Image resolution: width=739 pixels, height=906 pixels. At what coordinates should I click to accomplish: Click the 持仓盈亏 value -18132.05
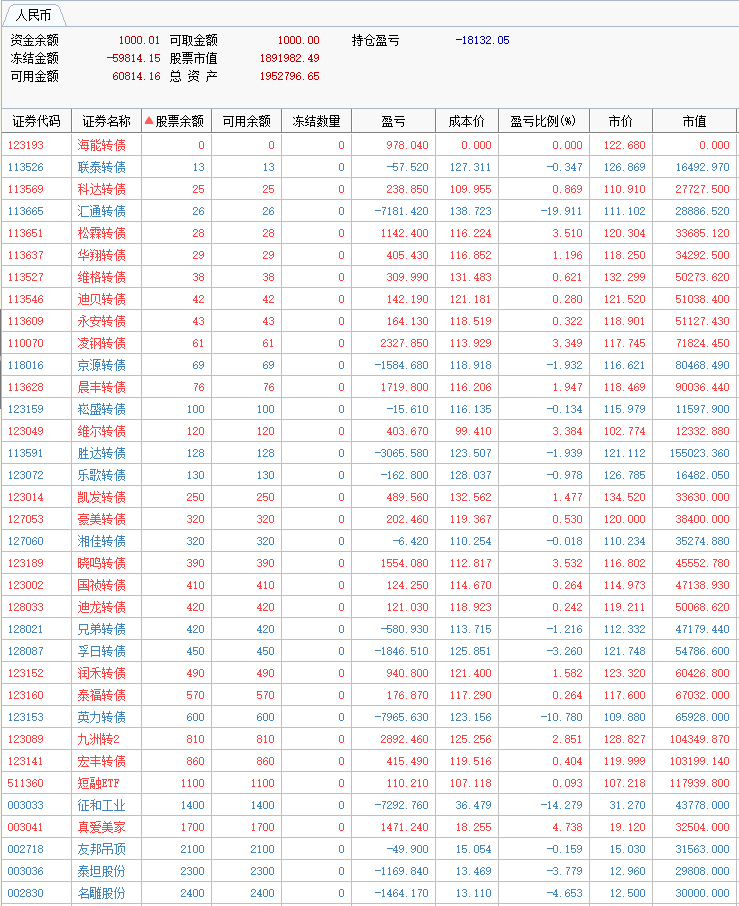pos(482,40)
